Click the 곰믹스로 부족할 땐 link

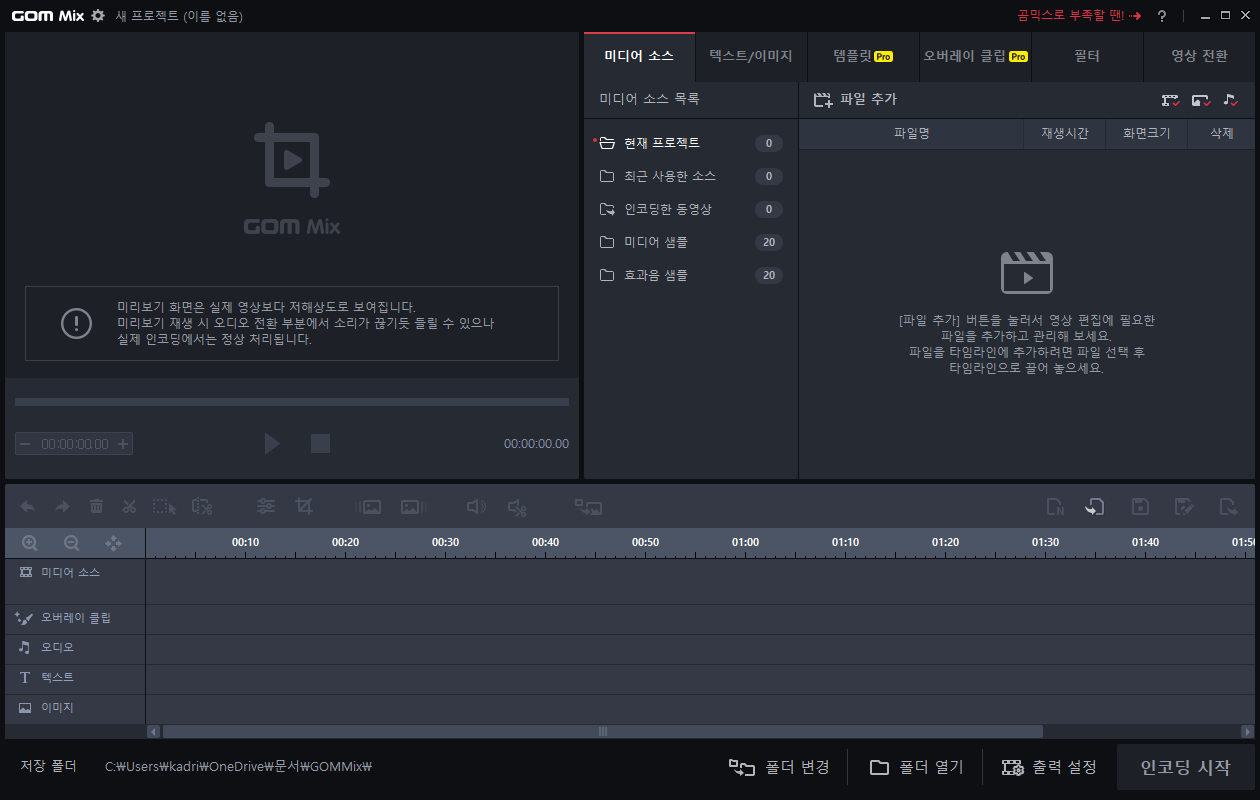point(1079,16)
